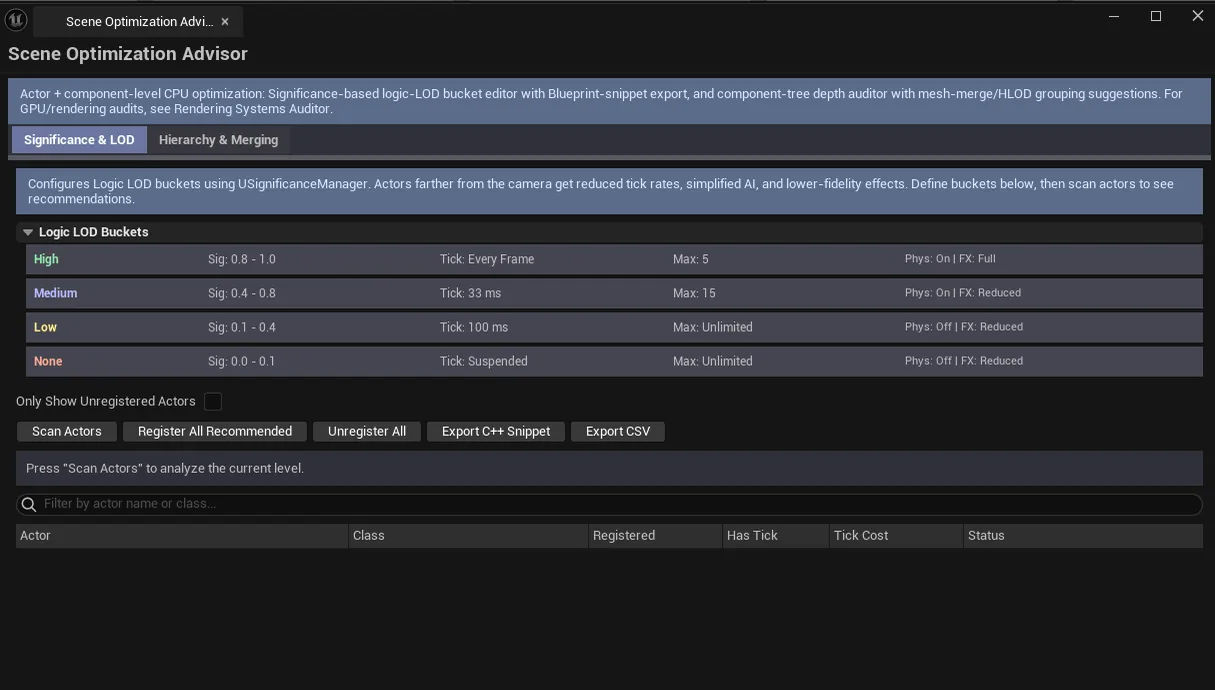Sort by the Class column header
The height and width of the screenshot is (690, 1215).
click(x=468, y=536)
